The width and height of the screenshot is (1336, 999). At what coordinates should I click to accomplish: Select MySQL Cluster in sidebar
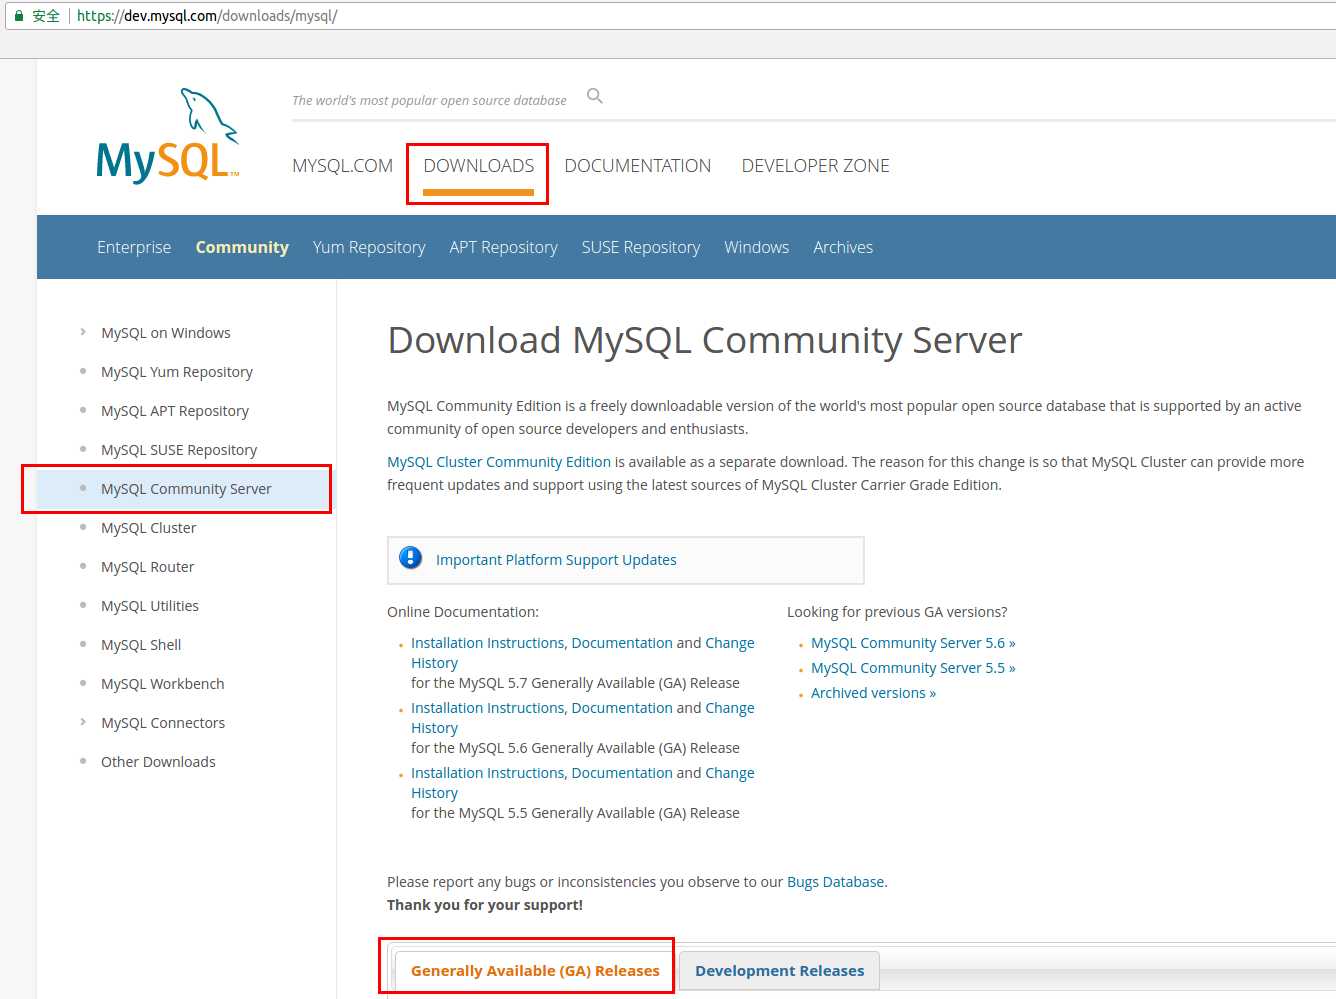[149, 528]
